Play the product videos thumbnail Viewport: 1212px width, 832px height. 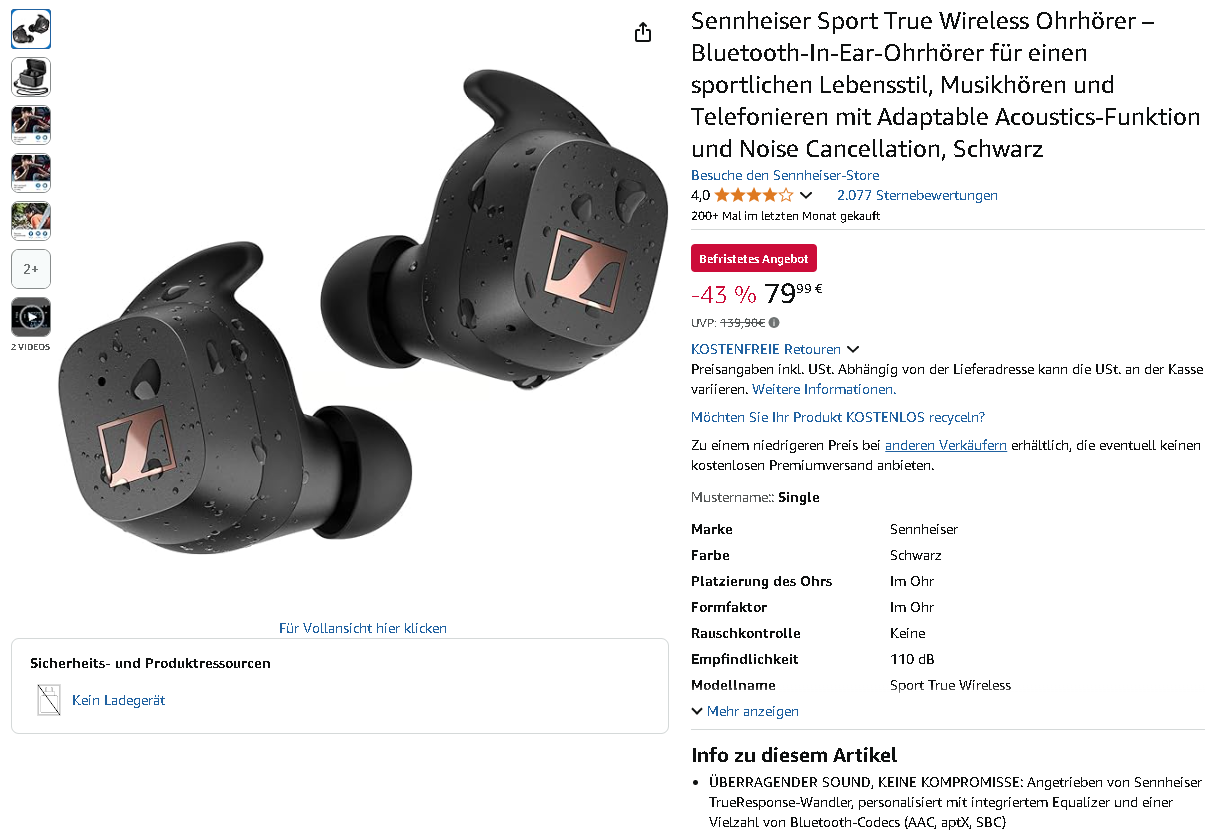31,317
